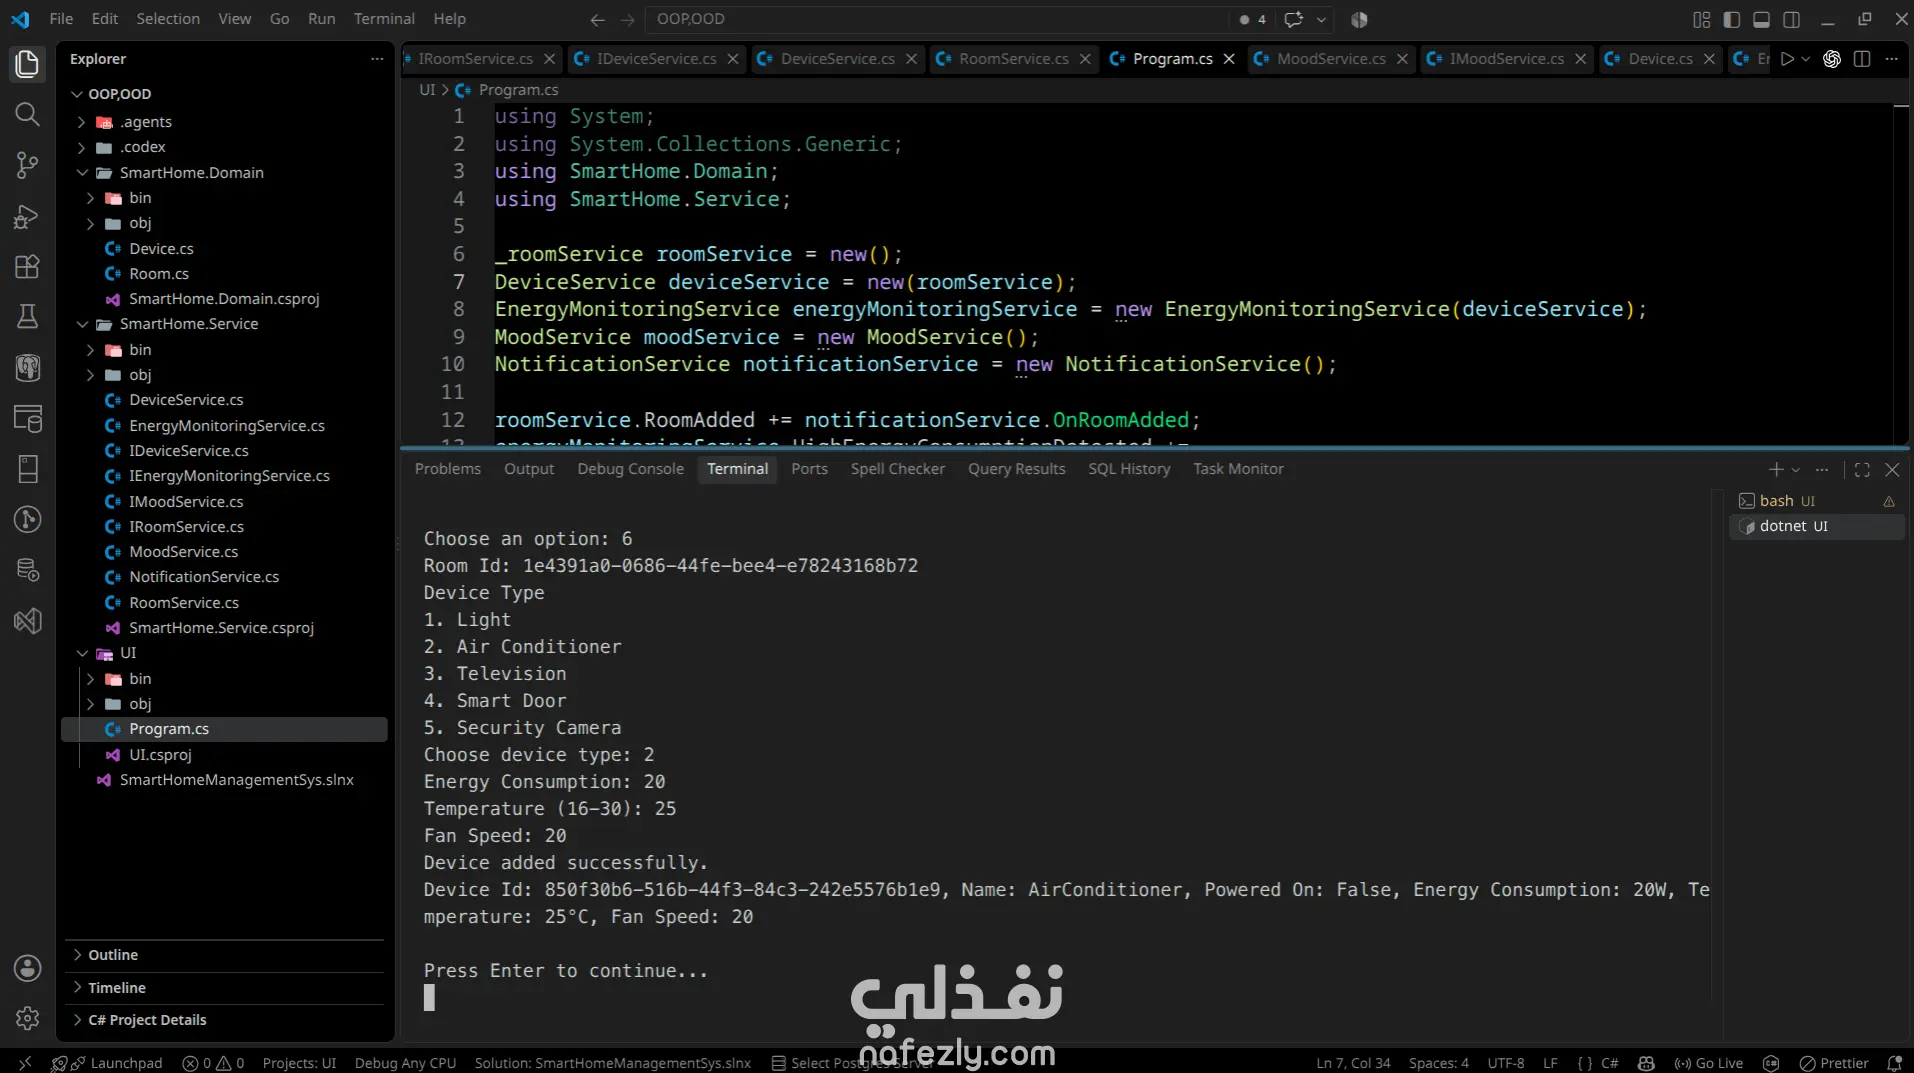Click the Run play icon in editor toolbar

coord(1787,59)
